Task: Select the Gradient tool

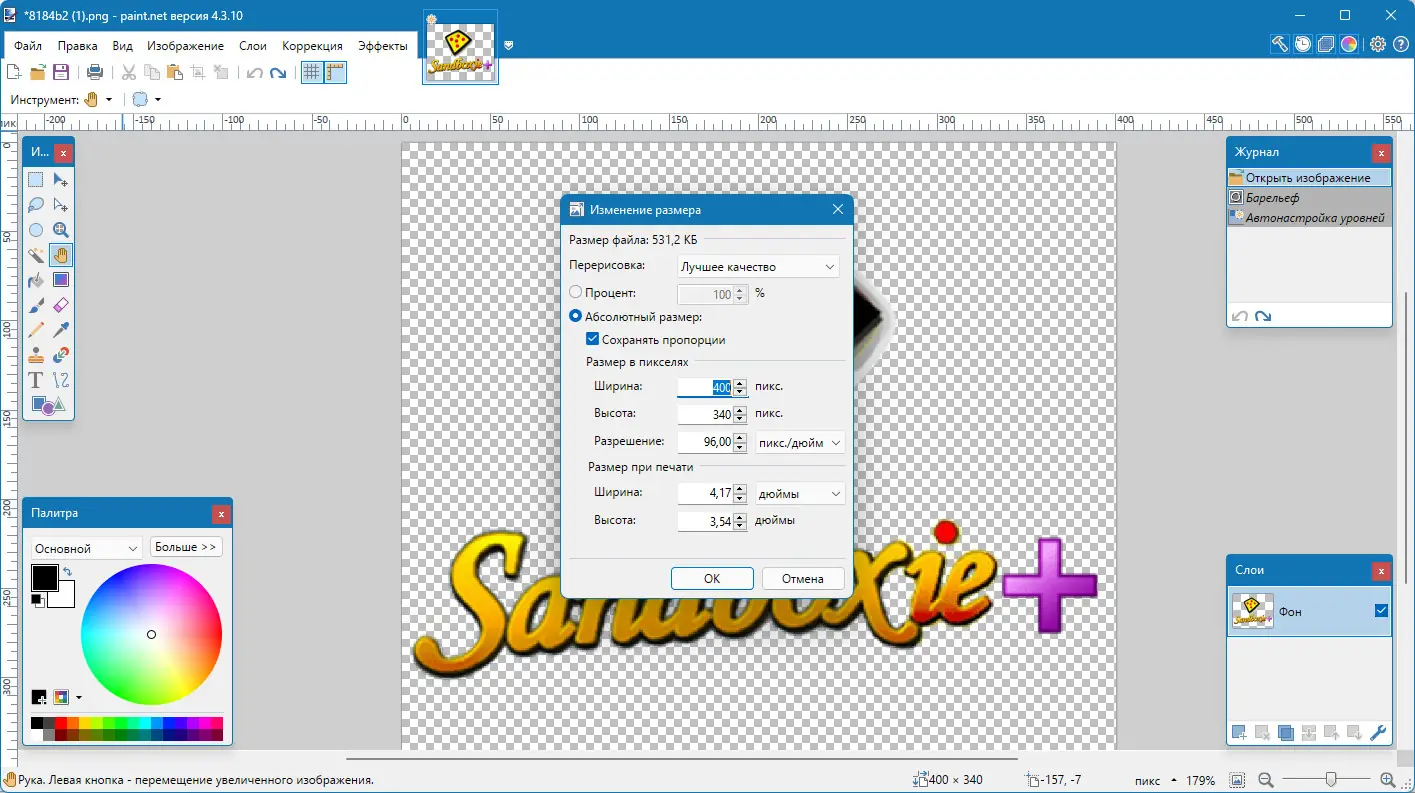Action: (x=61, y=280)
